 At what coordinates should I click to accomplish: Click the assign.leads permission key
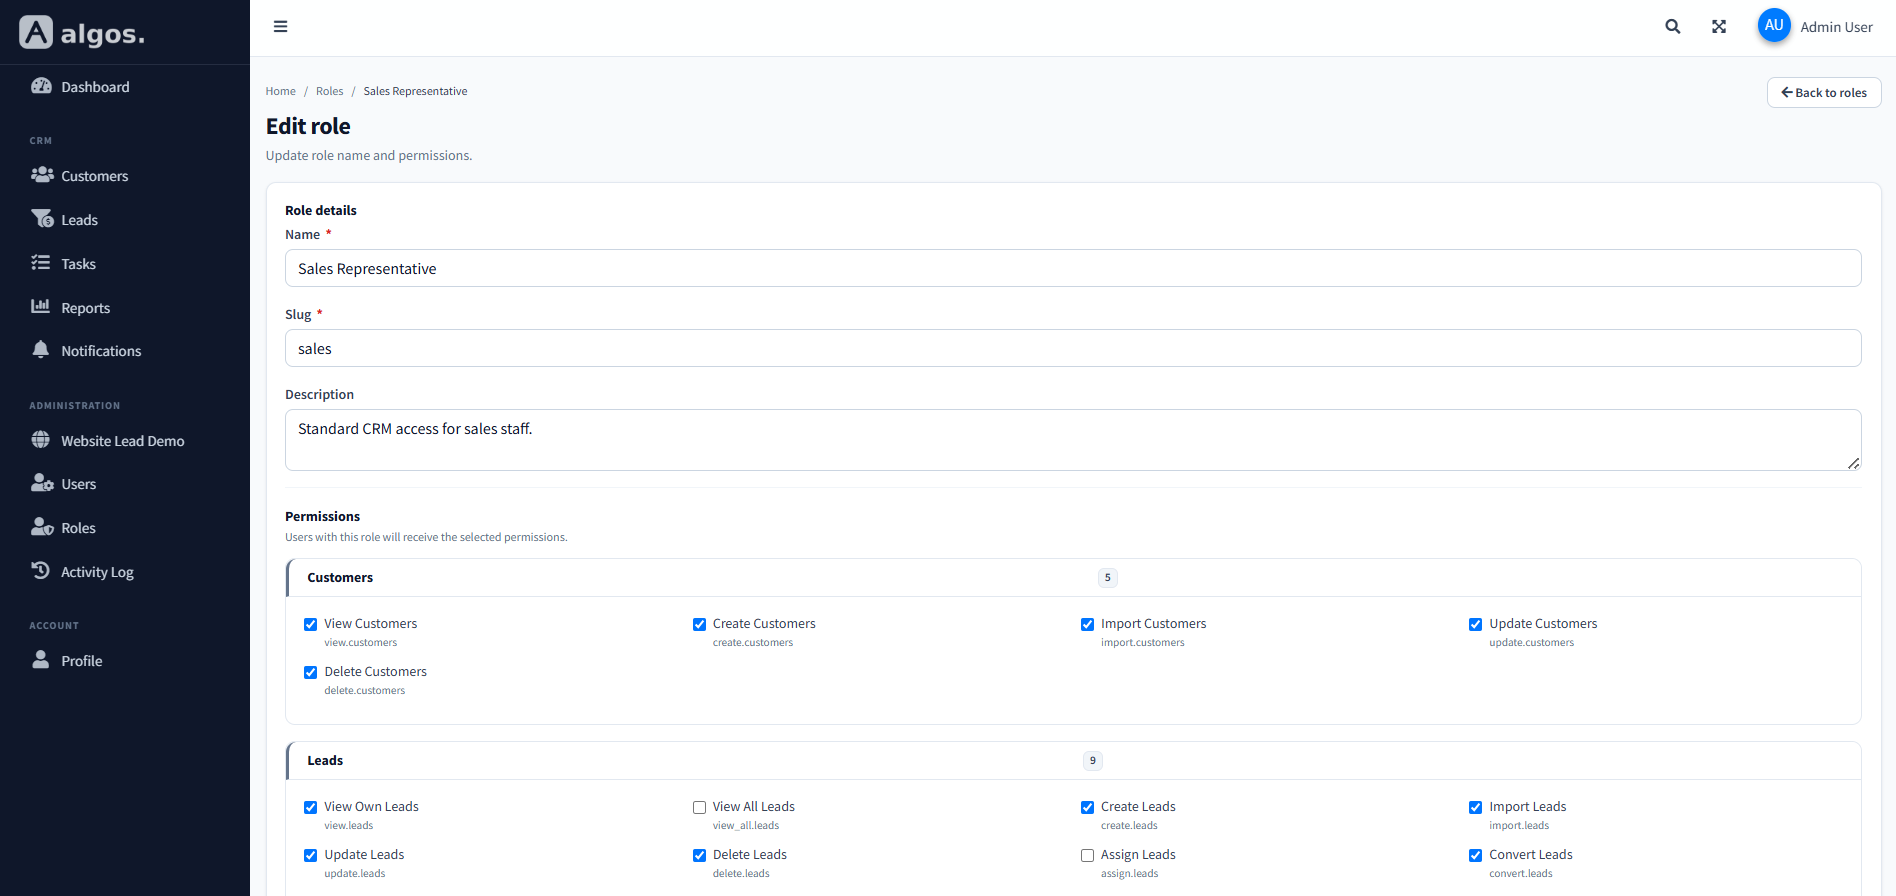click(1129, 874)
